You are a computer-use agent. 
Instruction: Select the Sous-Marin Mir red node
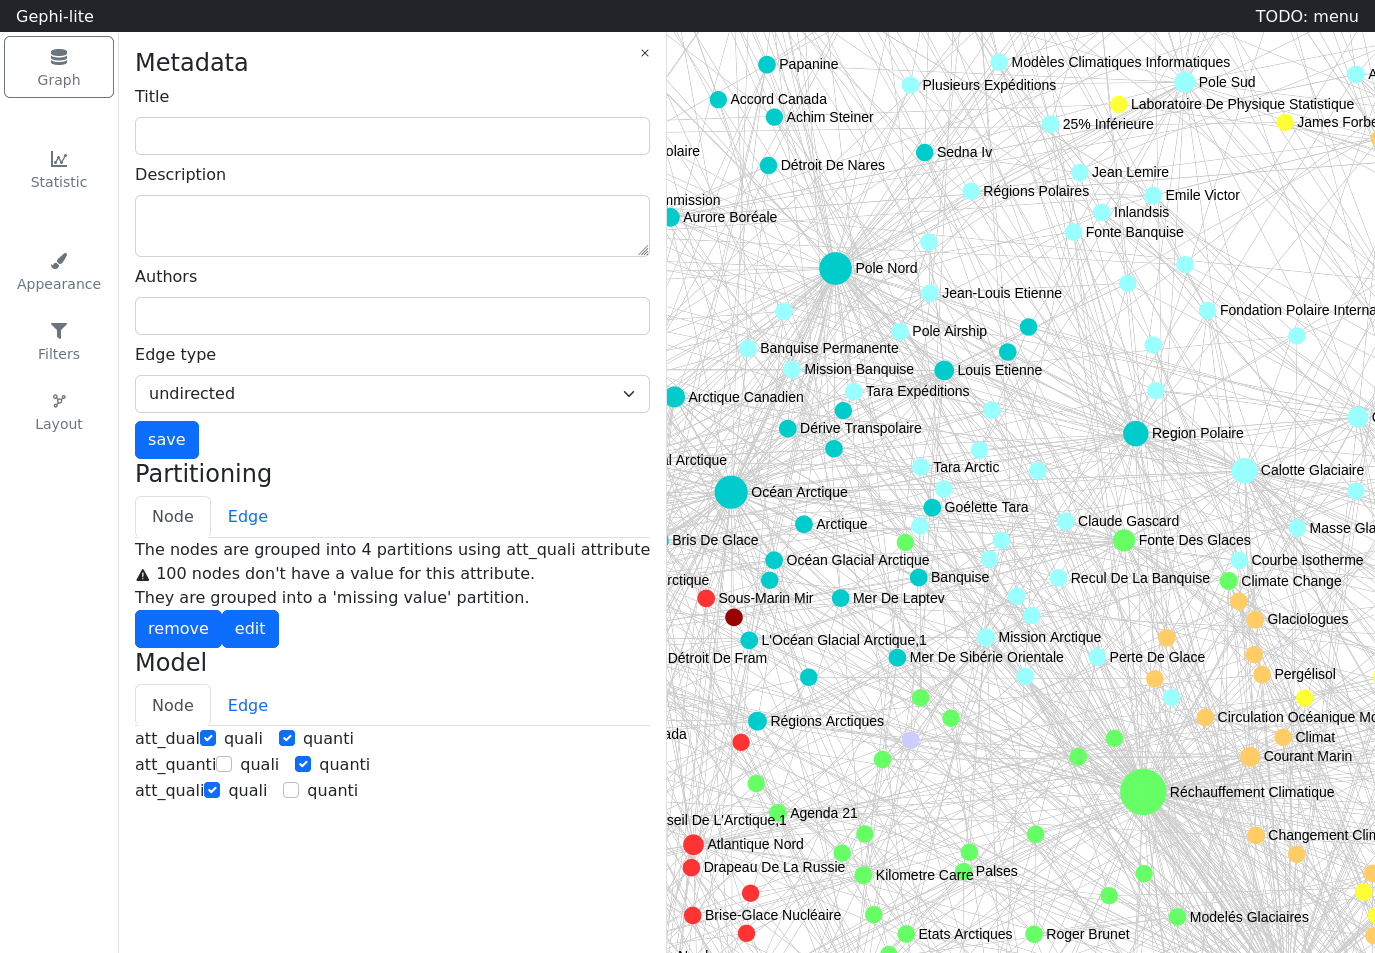point(706,598)
